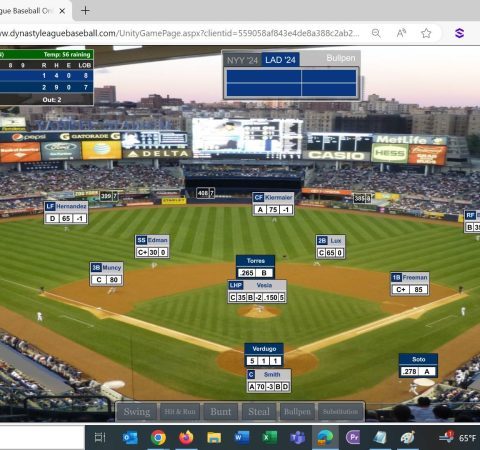Switch to the NYY '24 tab

(x=242, y=60)
